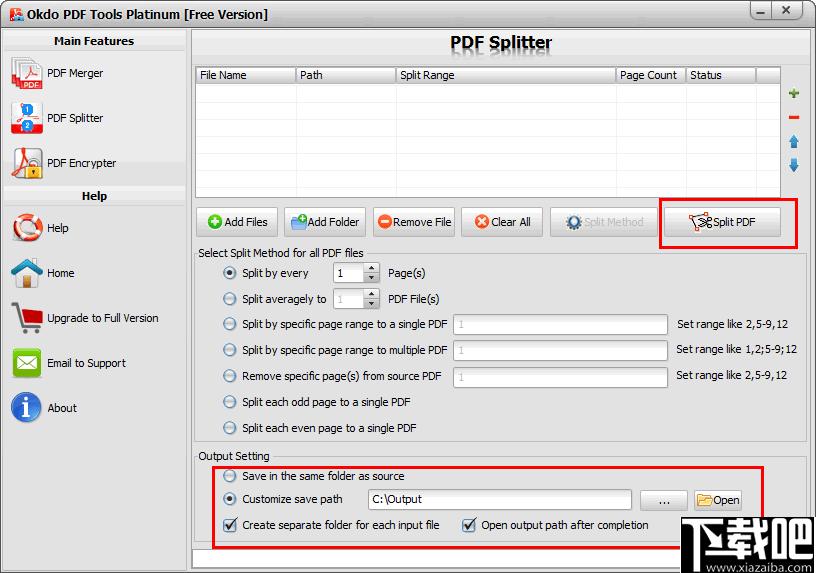The width and height of the screenshot is (816, 573).
Task: Click the About label in sidebar
Action: pyautogui.click(x=62, y=408)
